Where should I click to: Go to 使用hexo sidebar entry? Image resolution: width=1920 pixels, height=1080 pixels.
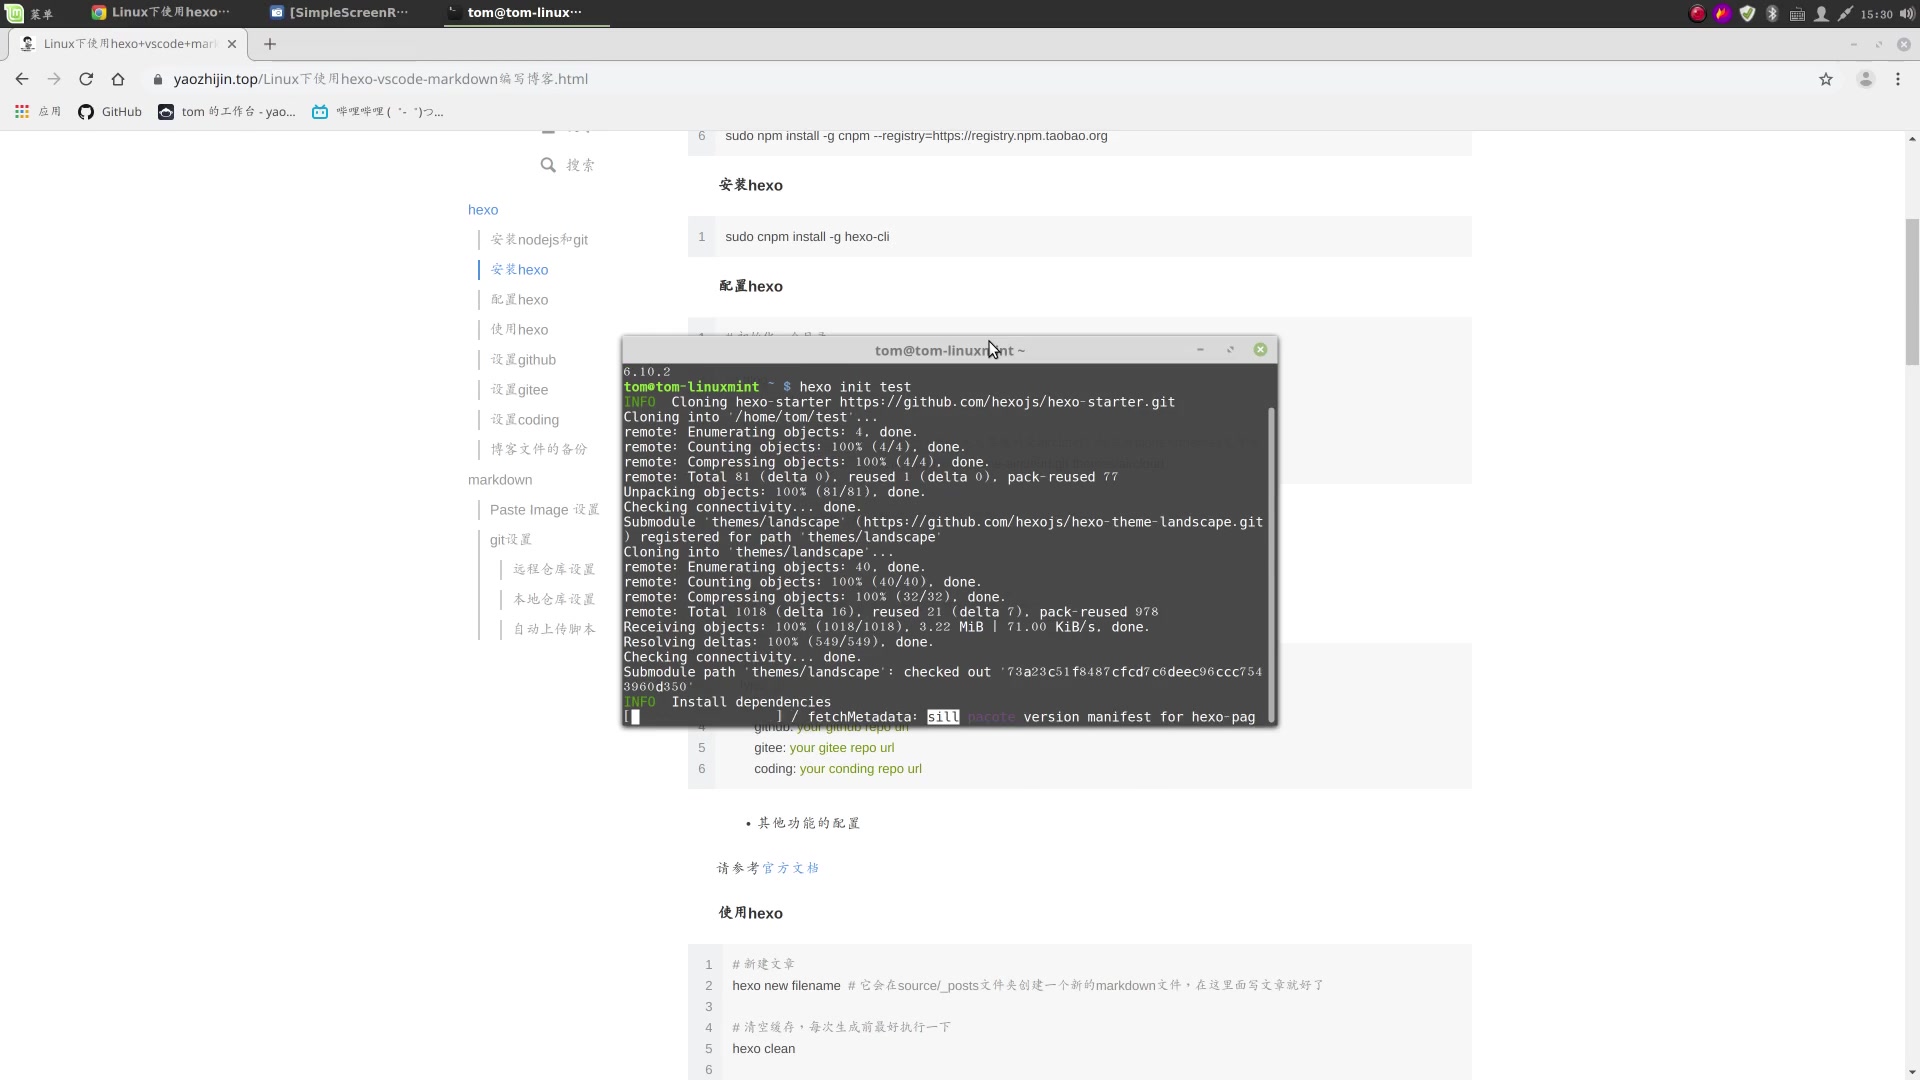click(x=519, y=330)
